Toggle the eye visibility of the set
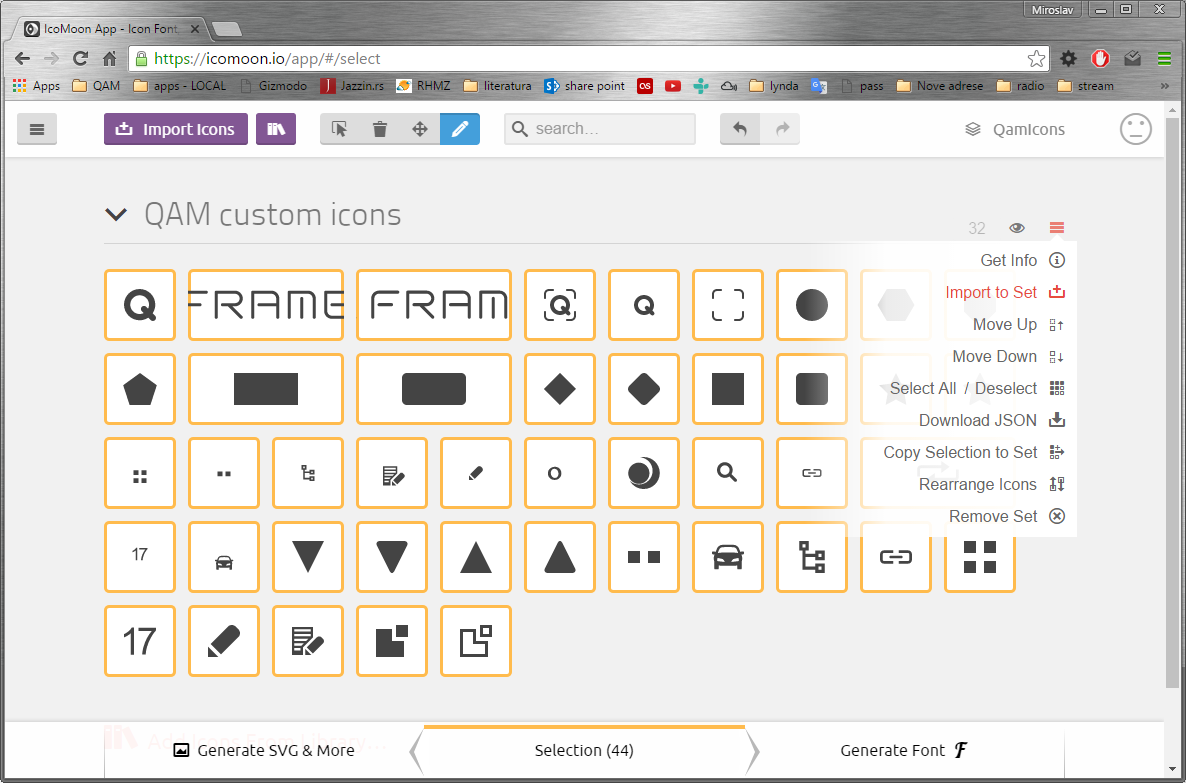The width and height of the screenshot is (1186, 783). tap(1017, 228)
